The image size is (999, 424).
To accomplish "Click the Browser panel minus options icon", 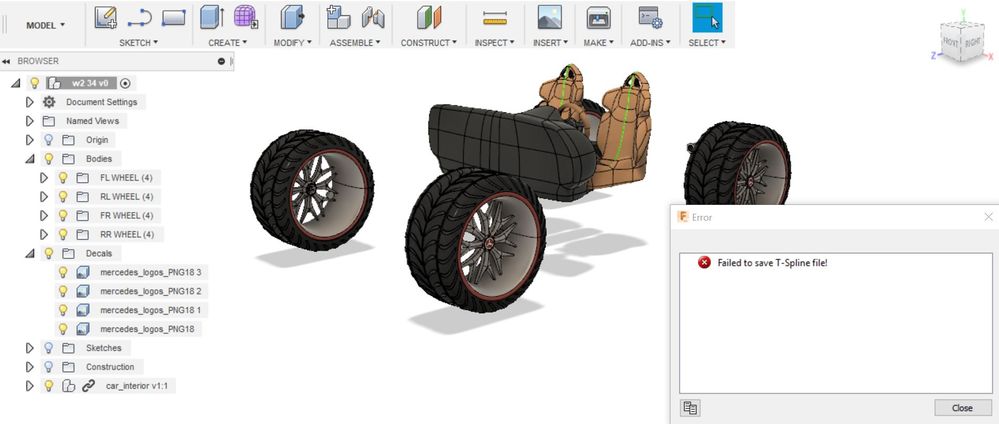I will 221,61.
